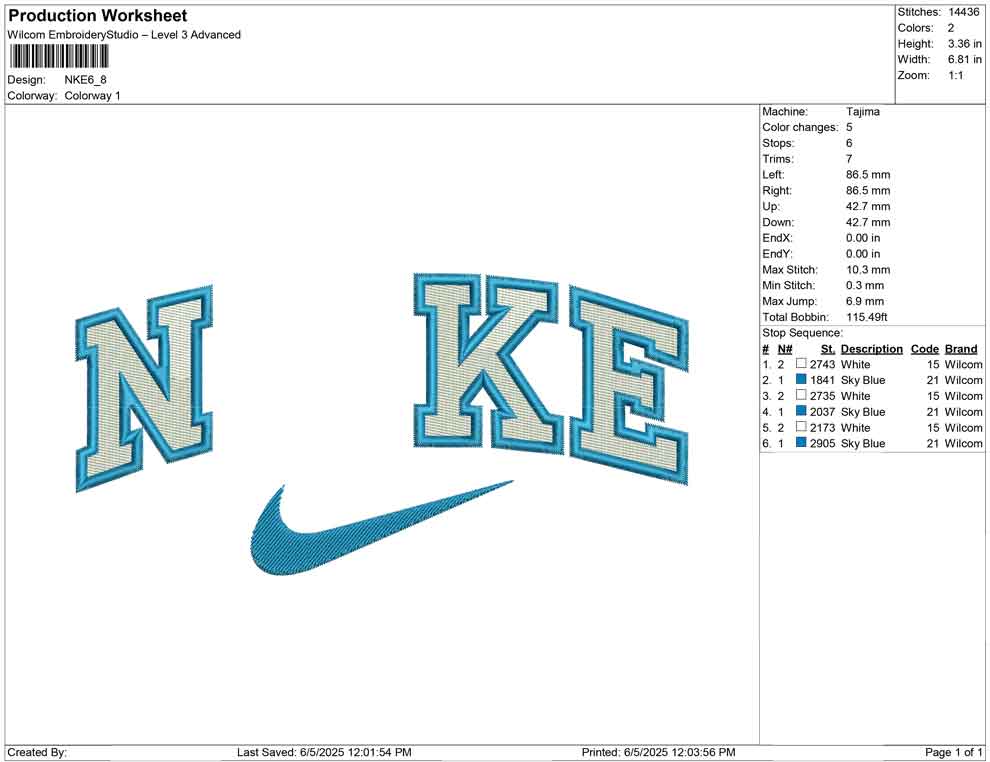Click the 'Page 1 of 1' footer text
The height and width of the screenshot is (762, 990).
pyautogui.click(x=953, y=752)
